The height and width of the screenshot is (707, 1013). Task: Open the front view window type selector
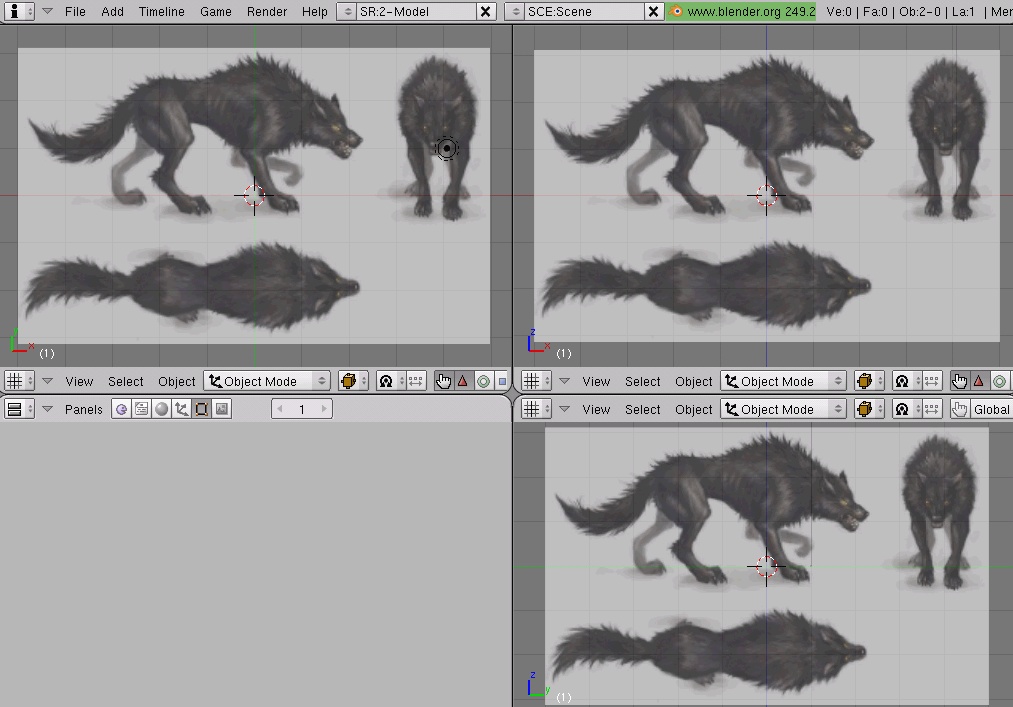click(536, 381)
